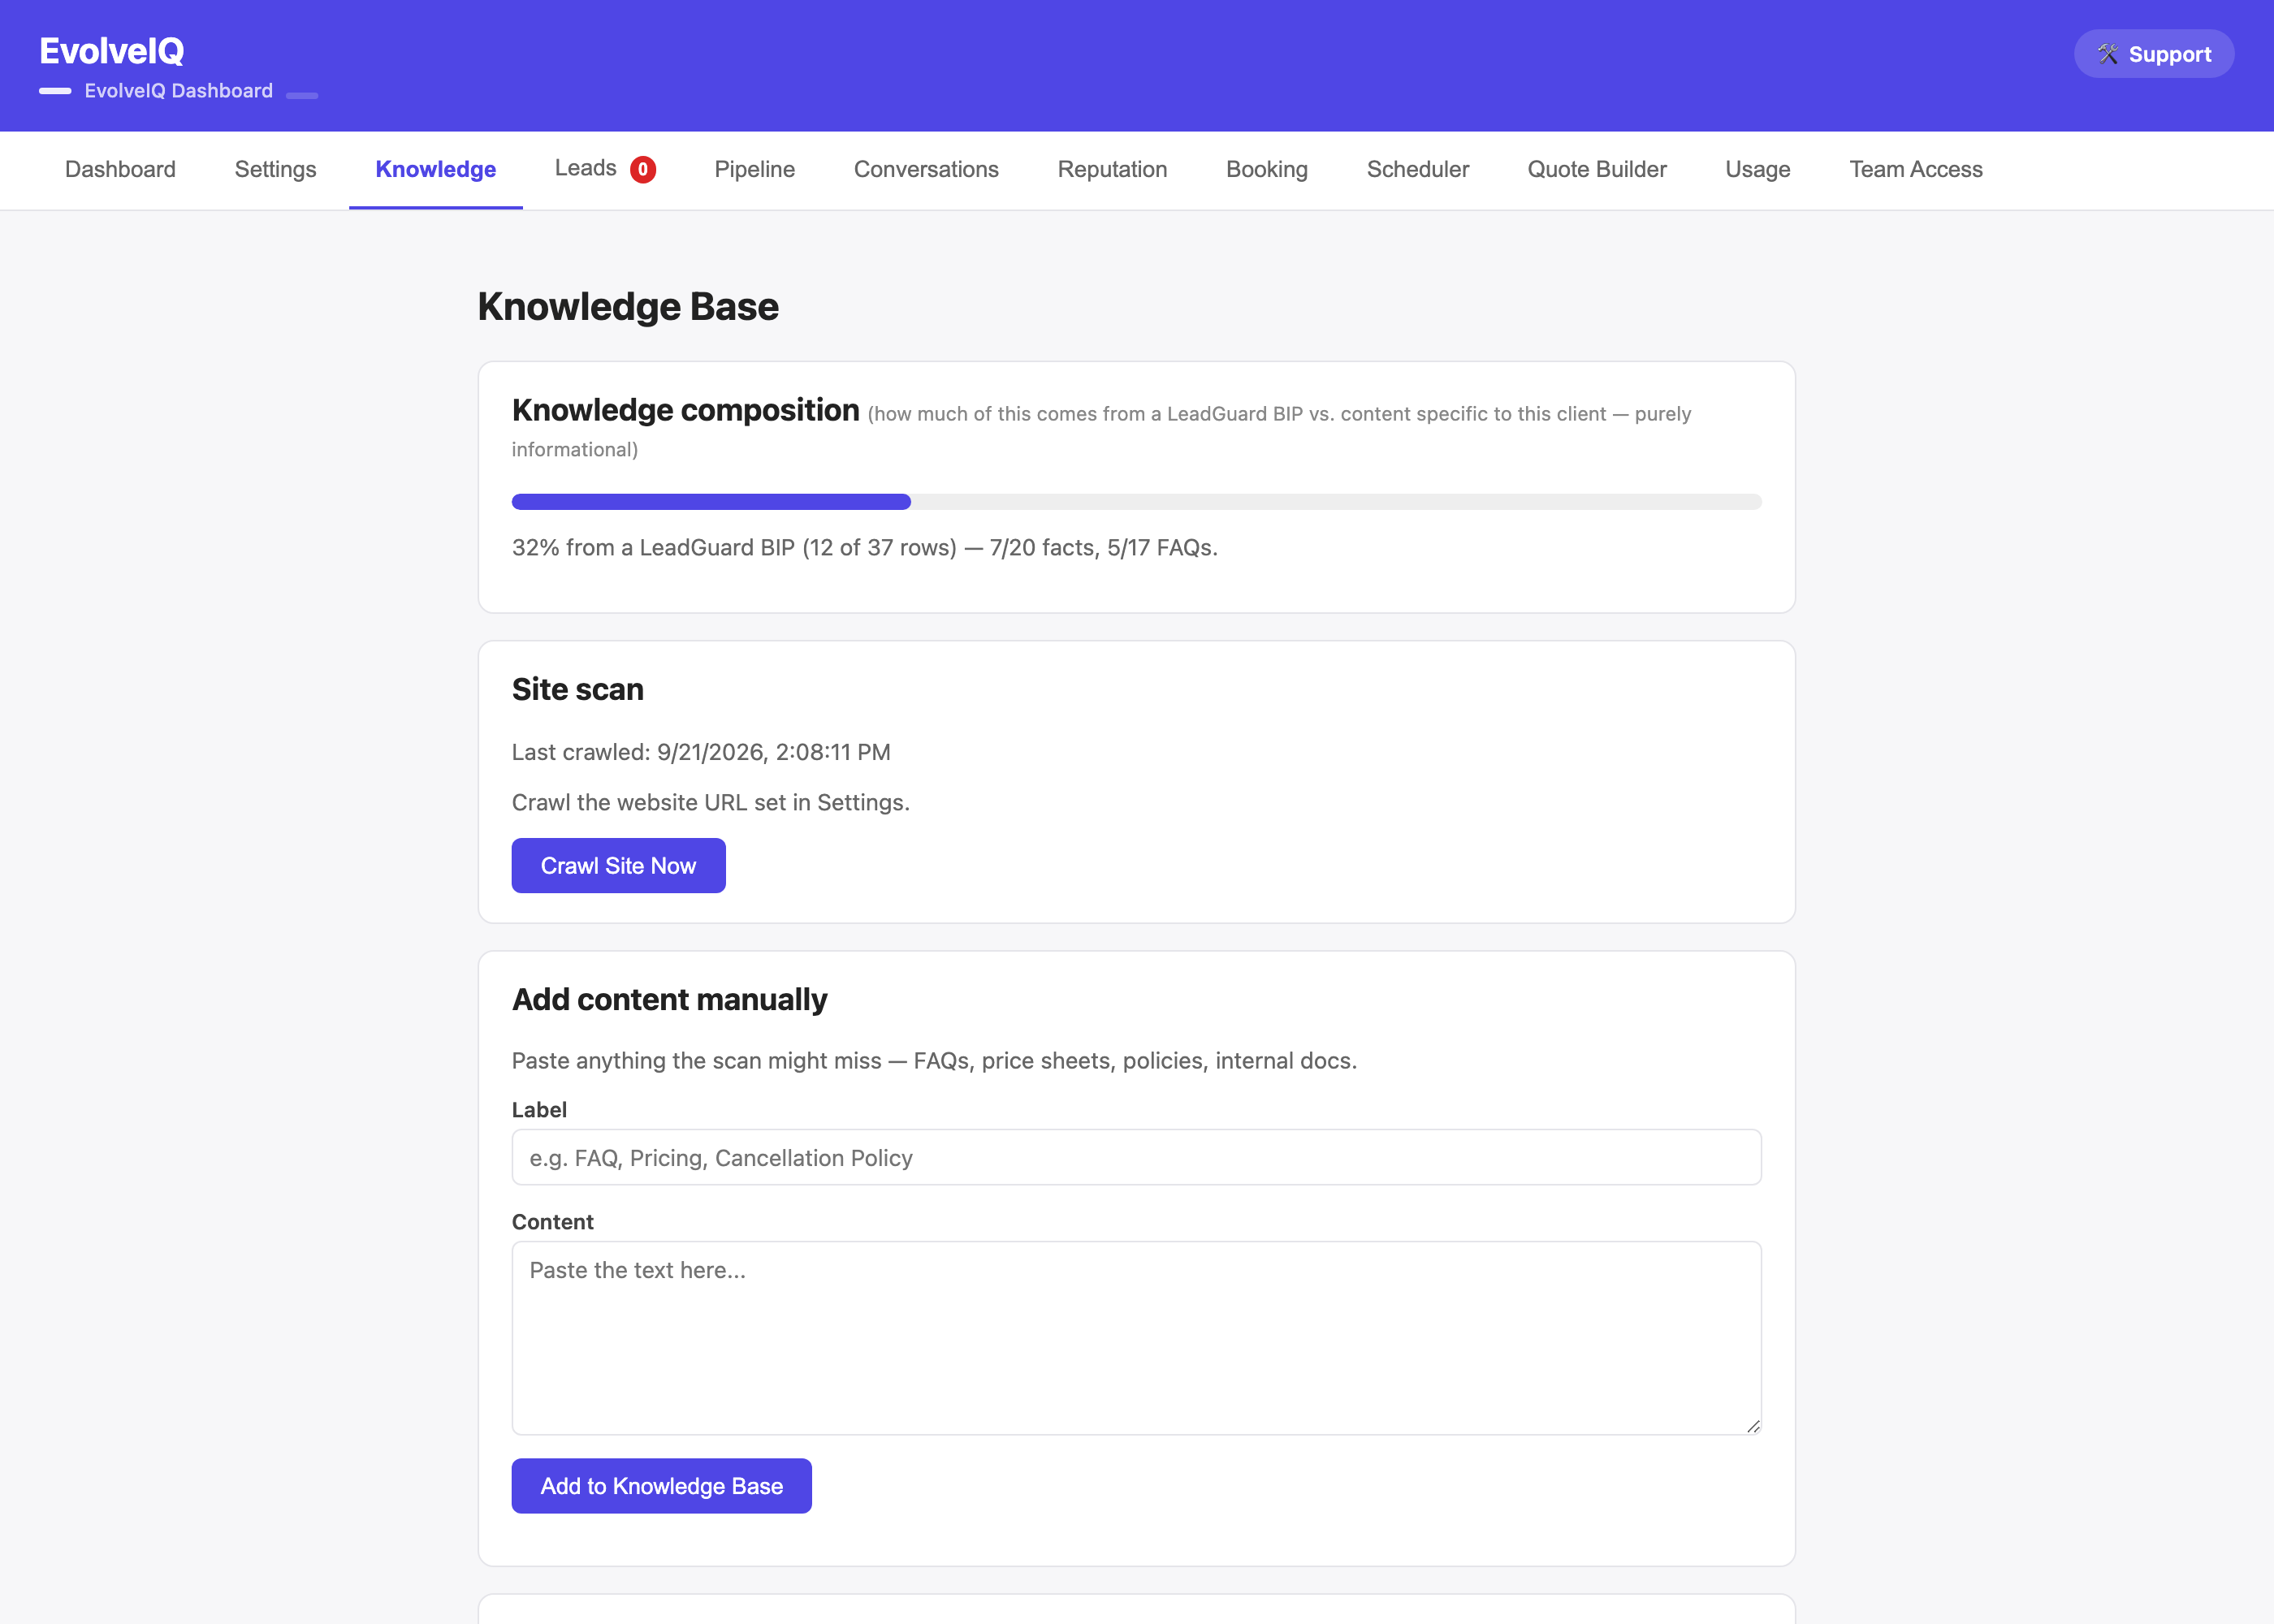Switch to the Settings tab
Viewport: 2274px width, 1624px height.
275,170
